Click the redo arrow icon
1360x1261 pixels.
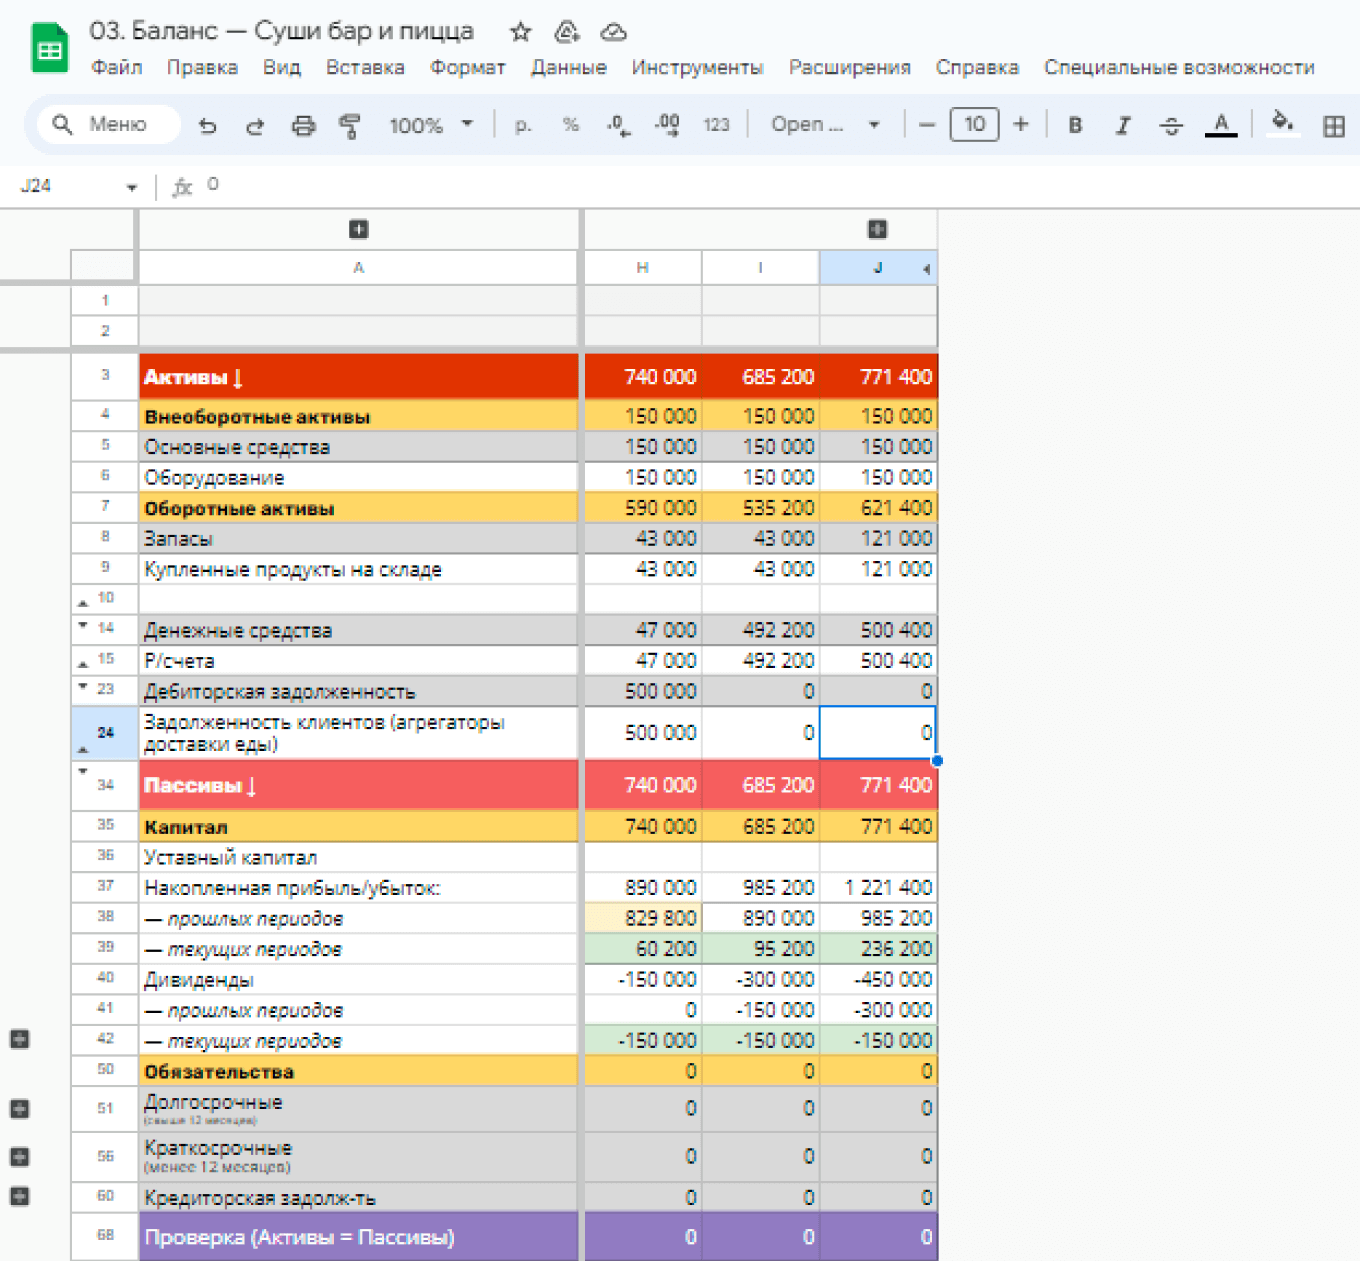[x=255, y=125]
